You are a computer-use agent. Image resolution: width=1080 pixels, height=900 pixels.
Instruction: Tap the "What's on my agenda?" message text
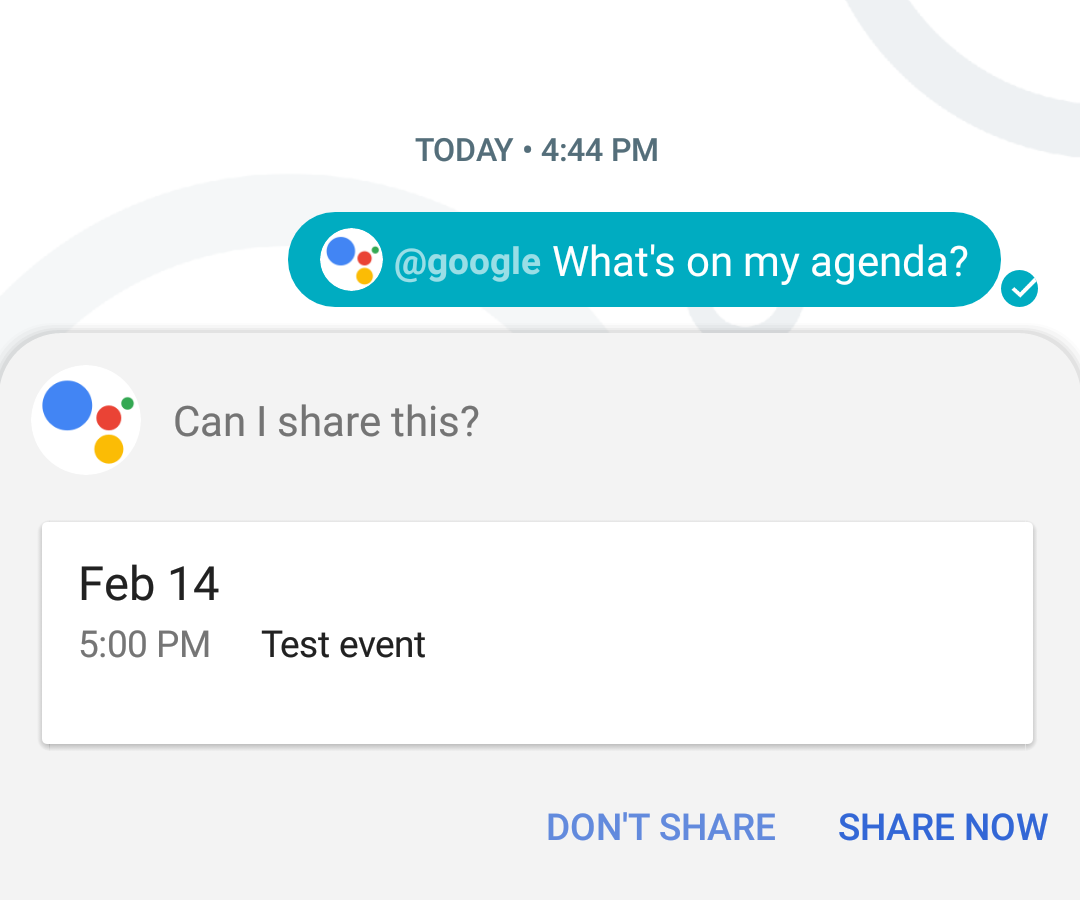pyautogui.click(x=760, y=262)
